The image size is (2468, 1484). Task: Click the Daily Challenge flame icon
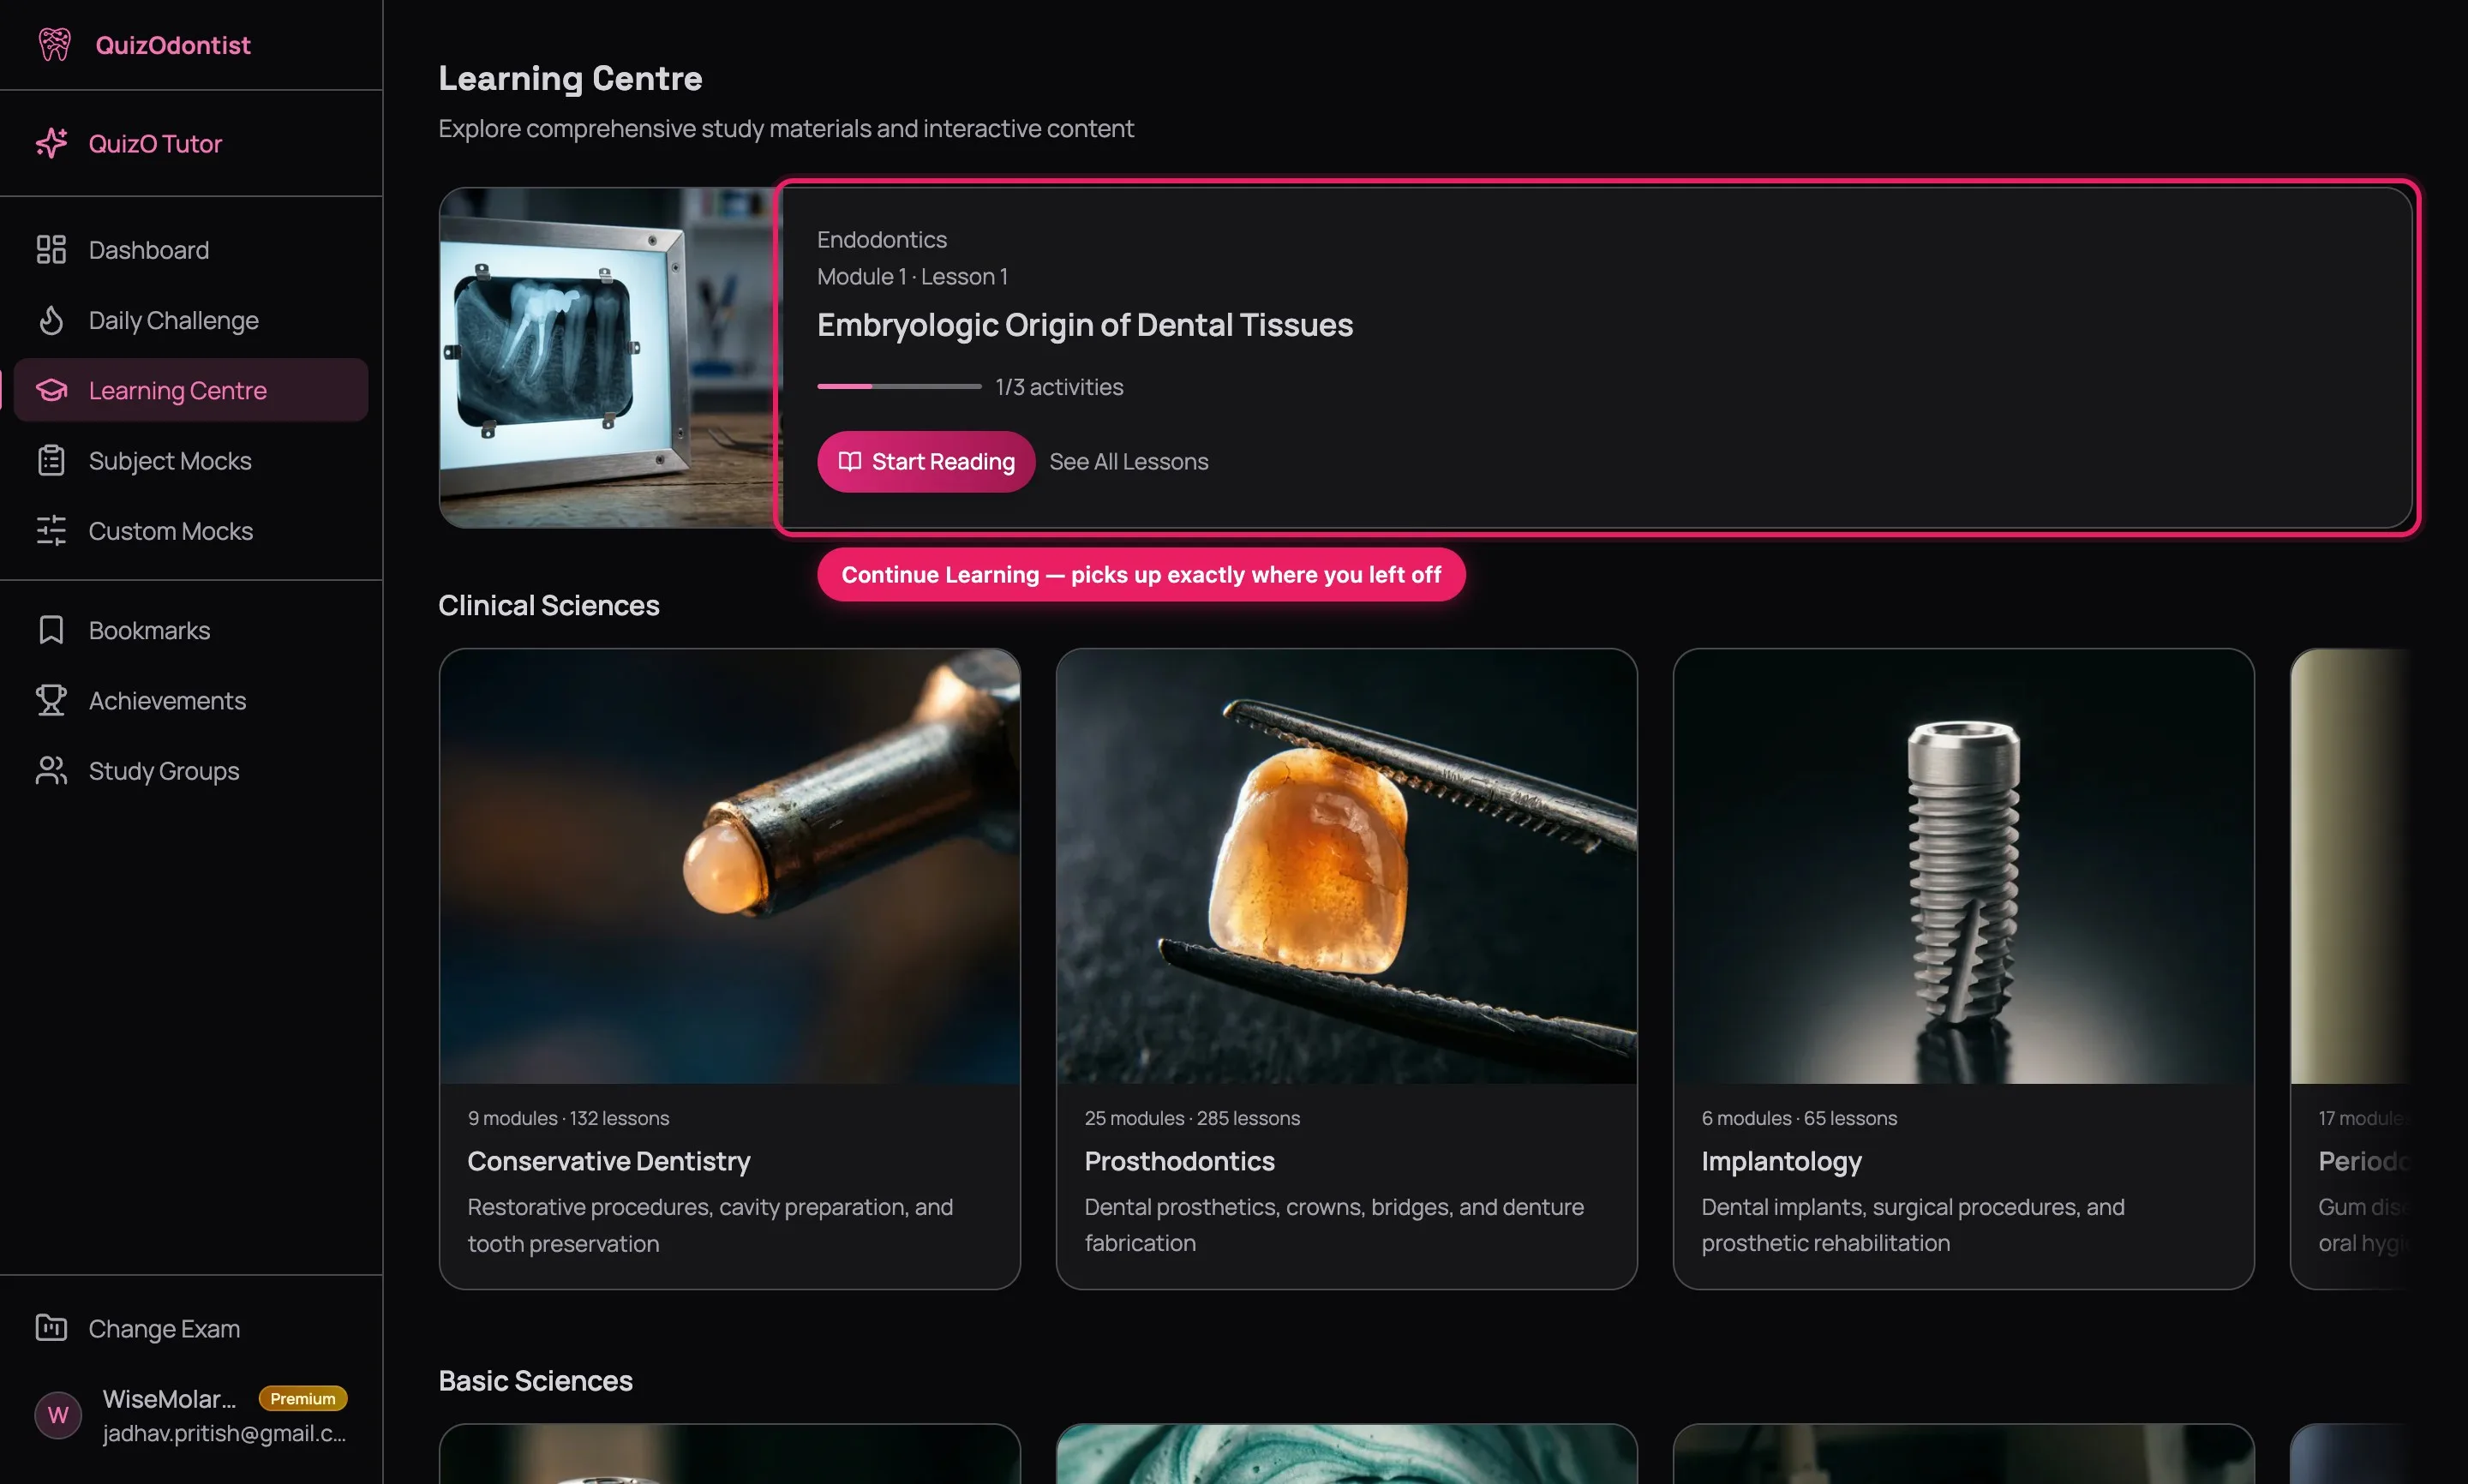click(x=51, y=320)
